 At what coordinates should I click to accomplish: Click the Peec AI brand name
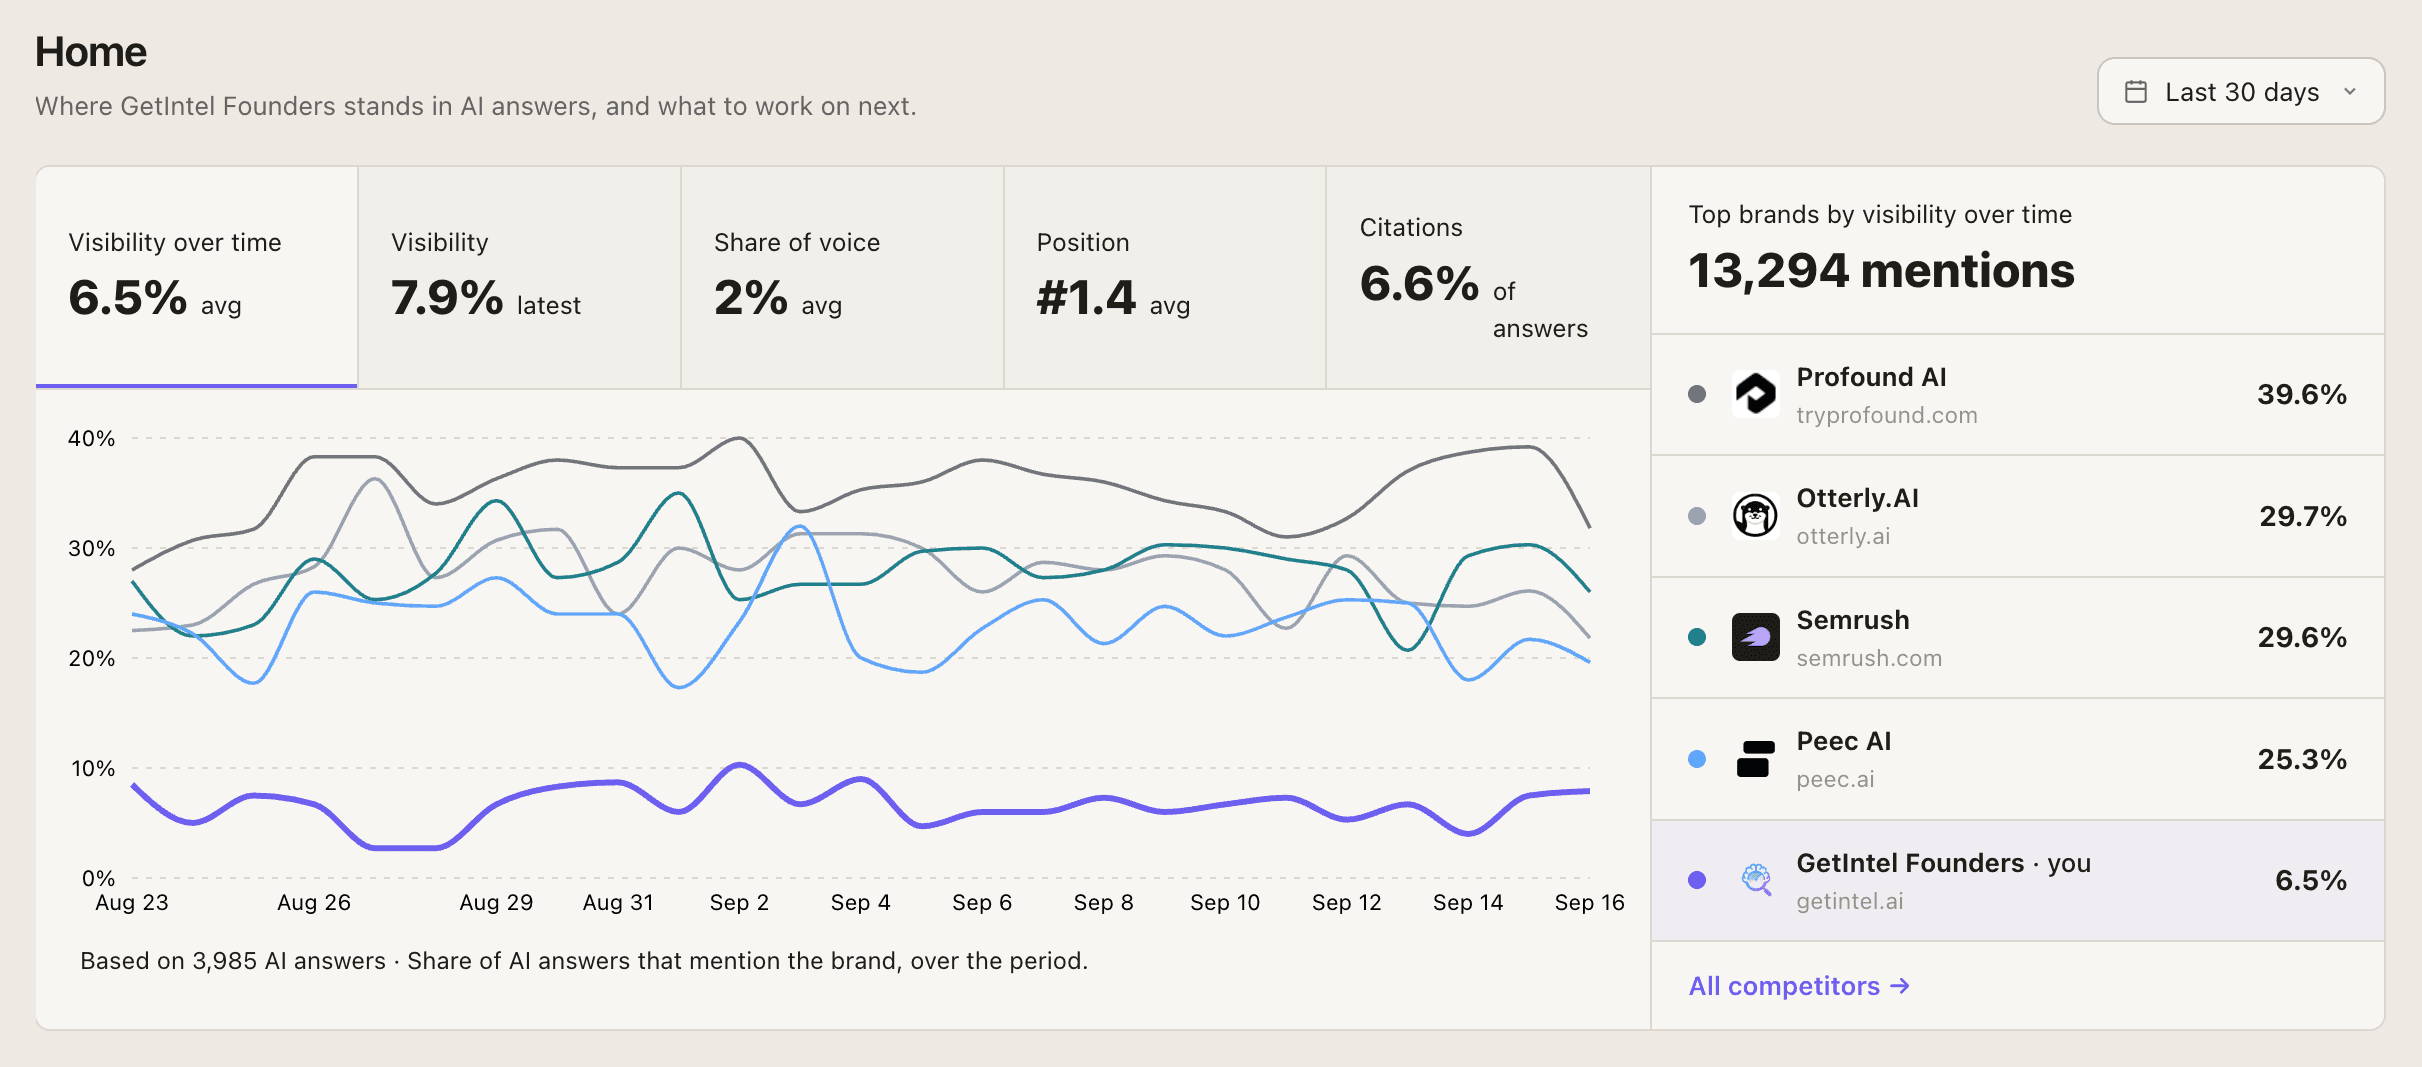[1843, 741]
